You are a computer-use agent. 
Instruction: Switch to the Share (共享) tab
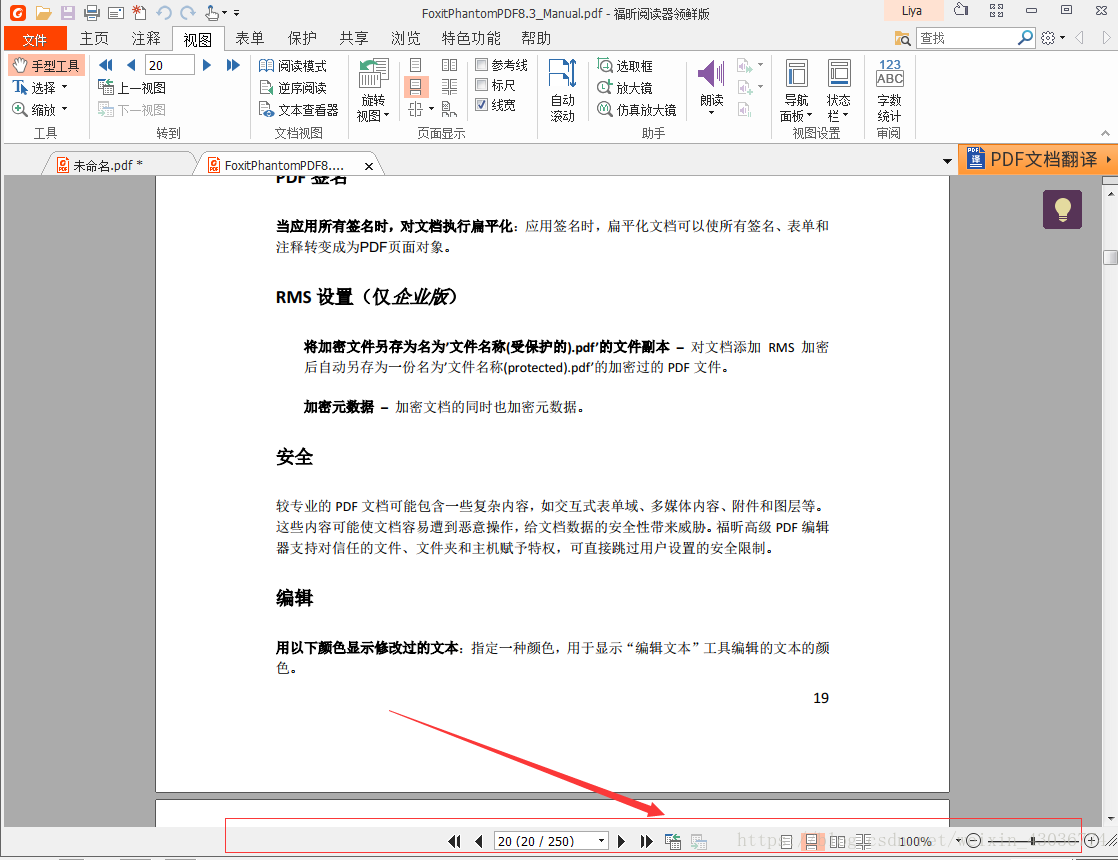point(354,38)
